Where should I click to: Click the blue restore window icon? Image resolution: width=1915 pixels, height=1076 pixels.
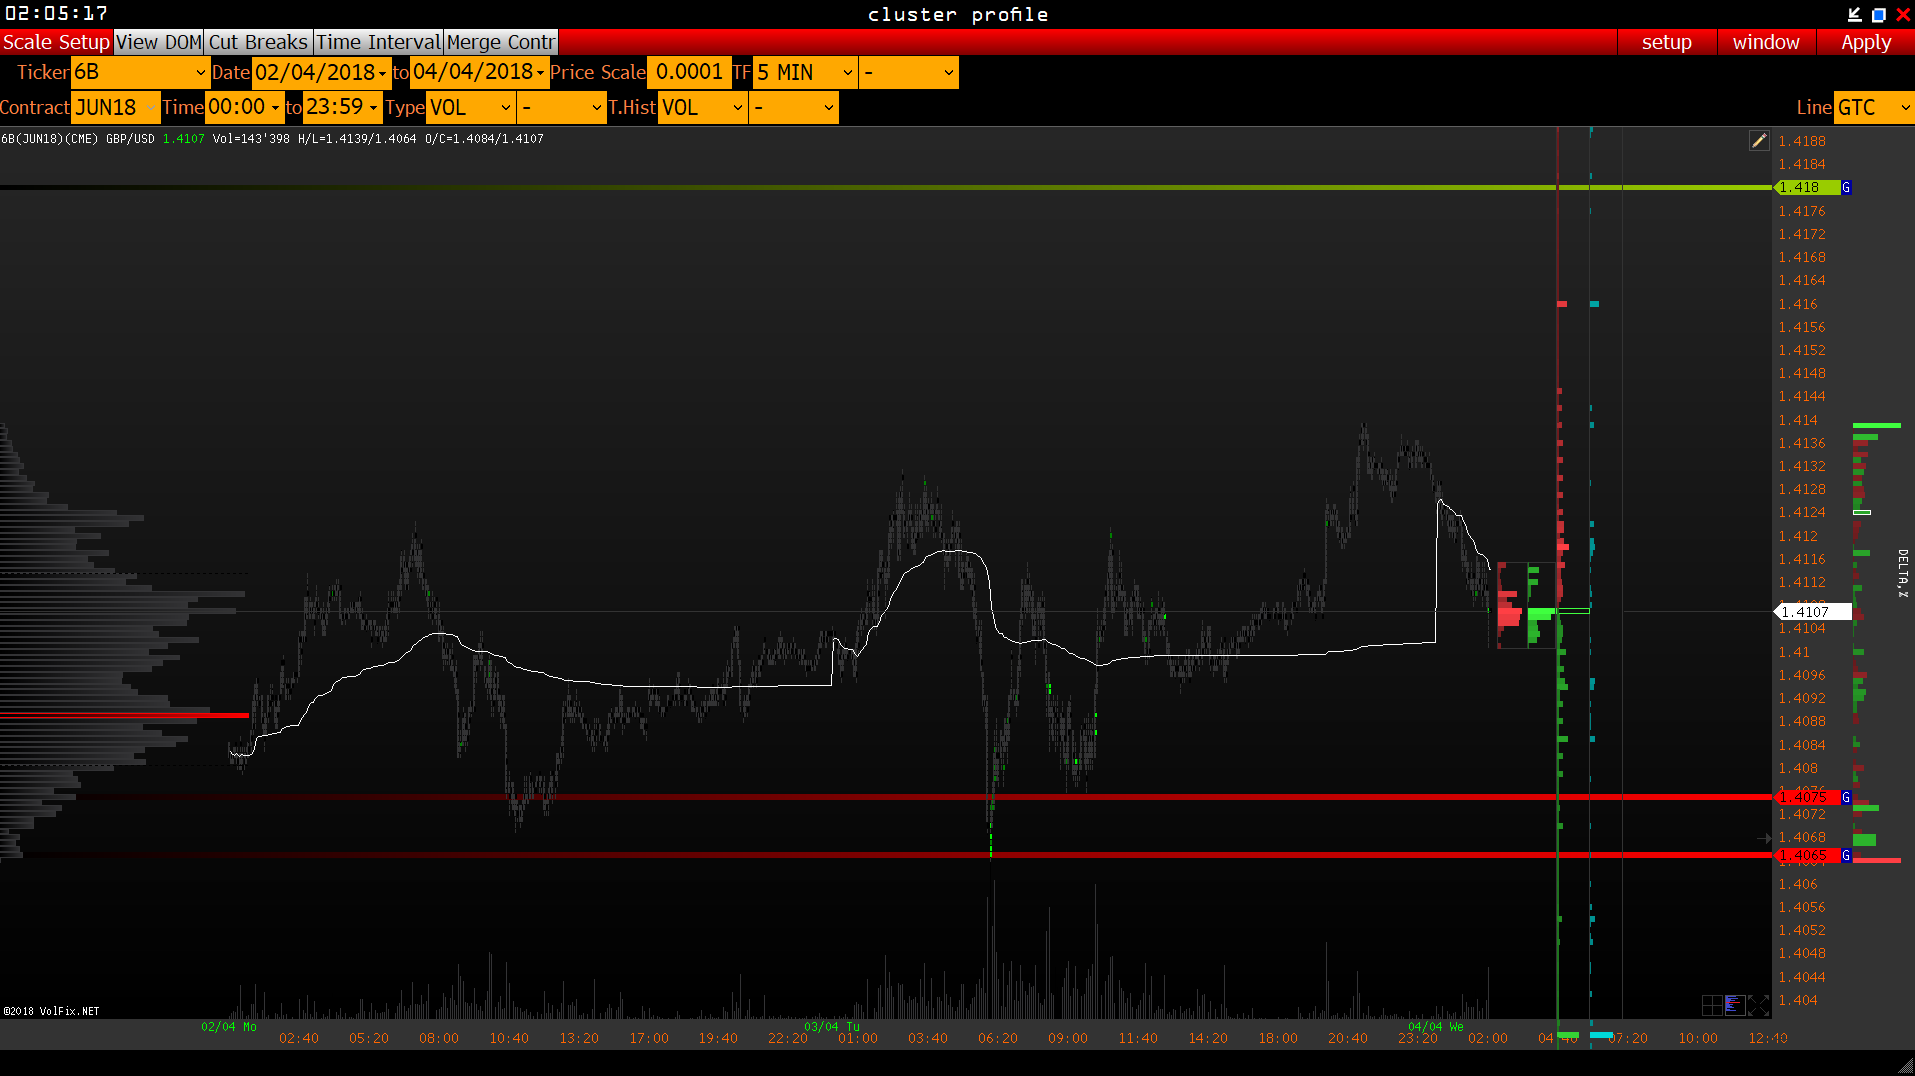[x=1878, y=14]
